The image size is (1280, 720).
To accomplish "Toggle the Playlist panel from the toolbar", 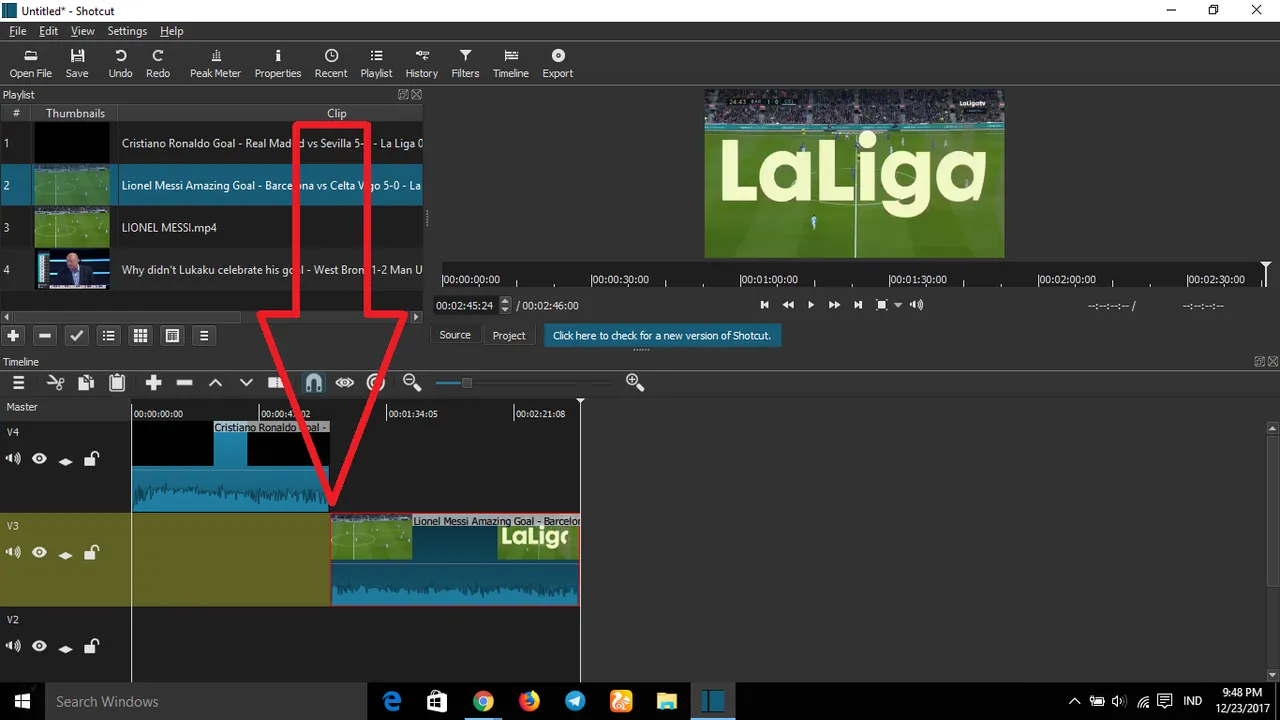I will tap(376, 64).
